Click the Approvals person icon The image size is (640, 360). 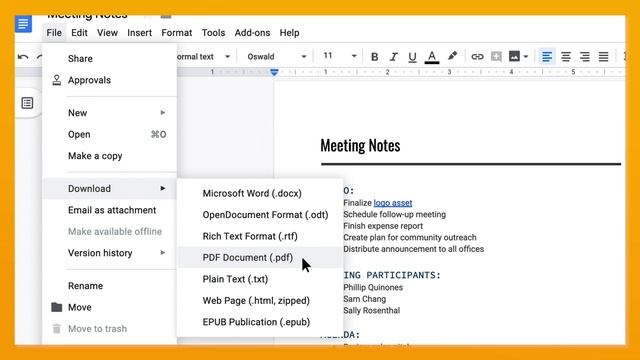tap(57, 80)
